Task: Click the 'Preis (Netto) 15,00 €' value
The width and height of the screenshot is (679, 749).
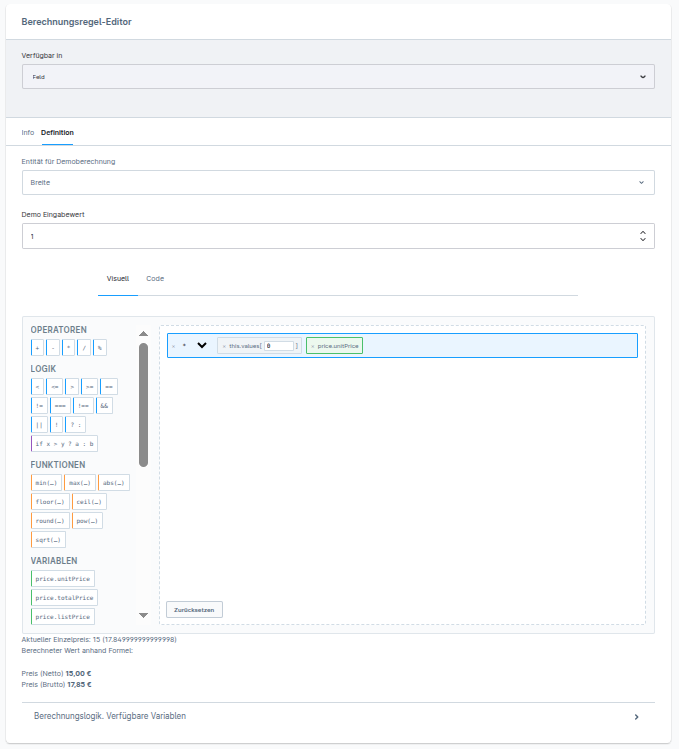Action: (56, 674)
